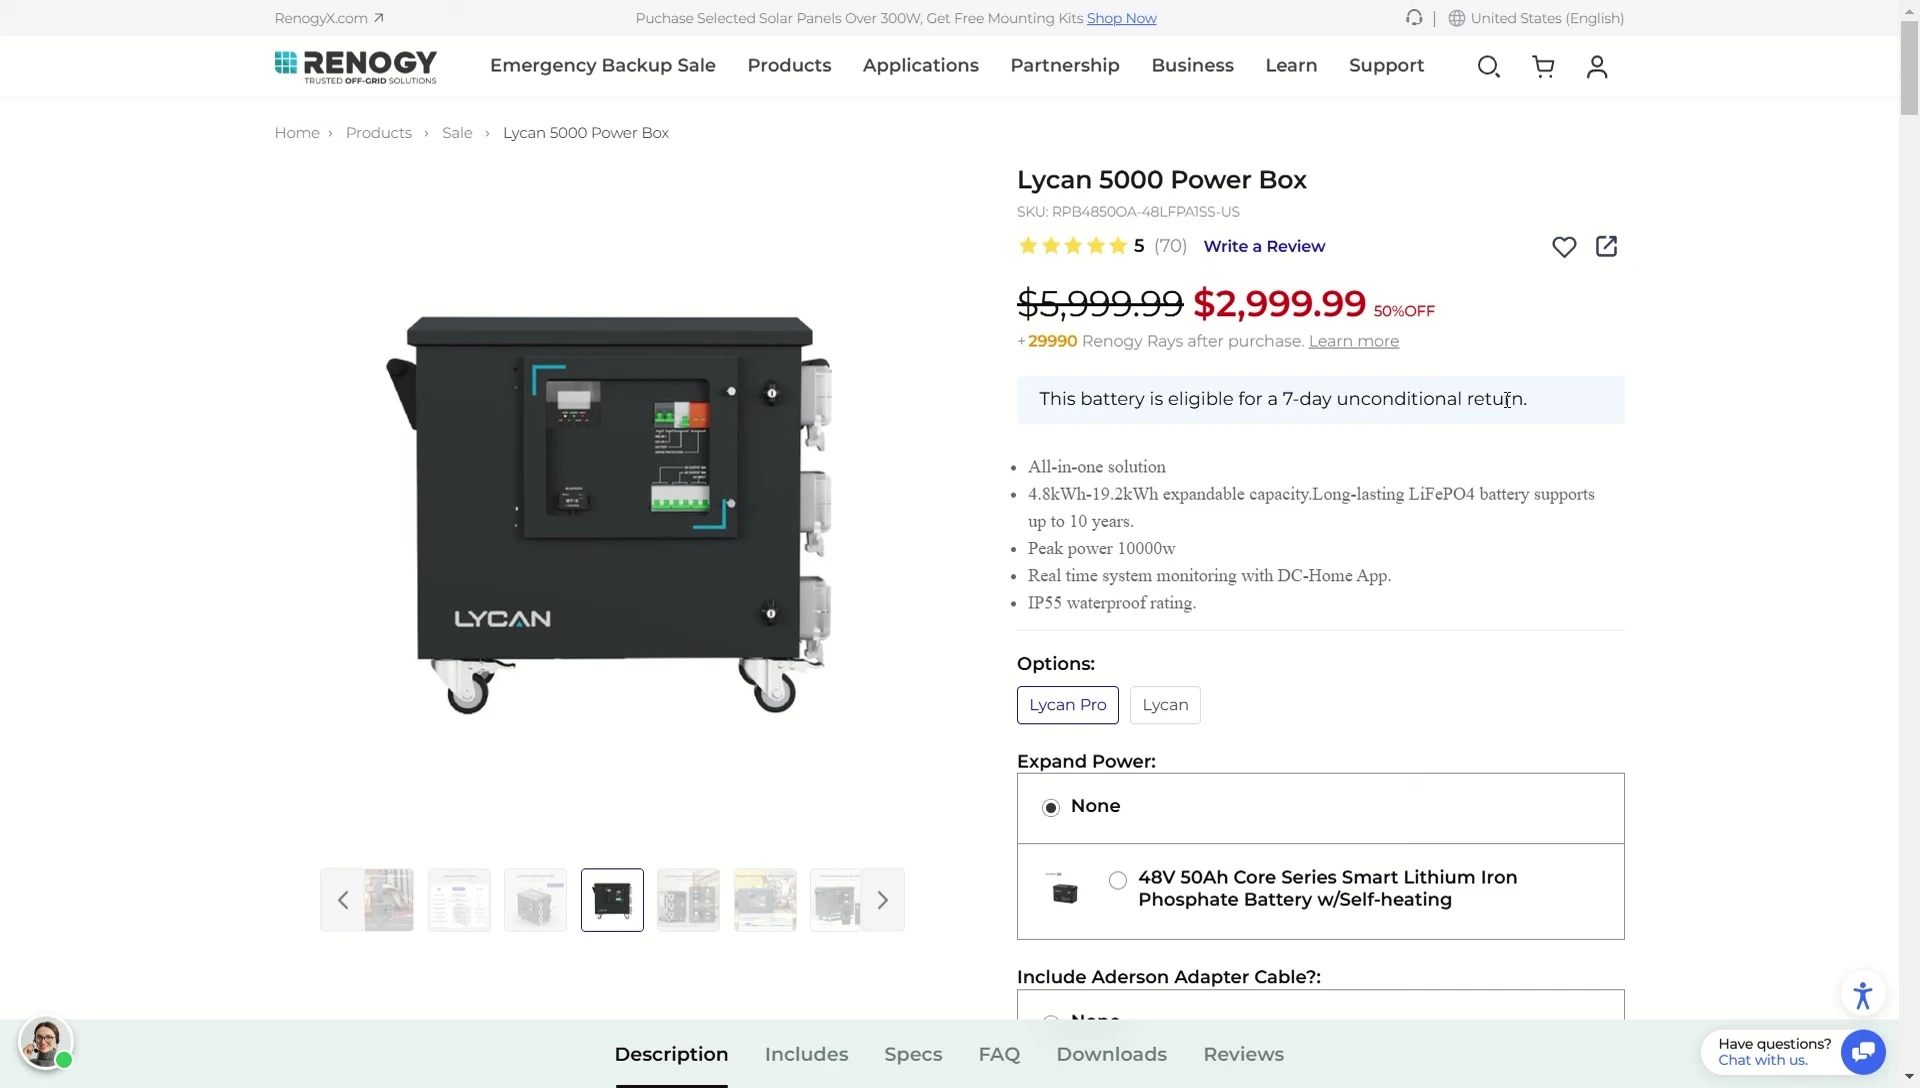Switch to the Specs tab
This screenshot has width=1920, height=1088.
(913, 1054)
